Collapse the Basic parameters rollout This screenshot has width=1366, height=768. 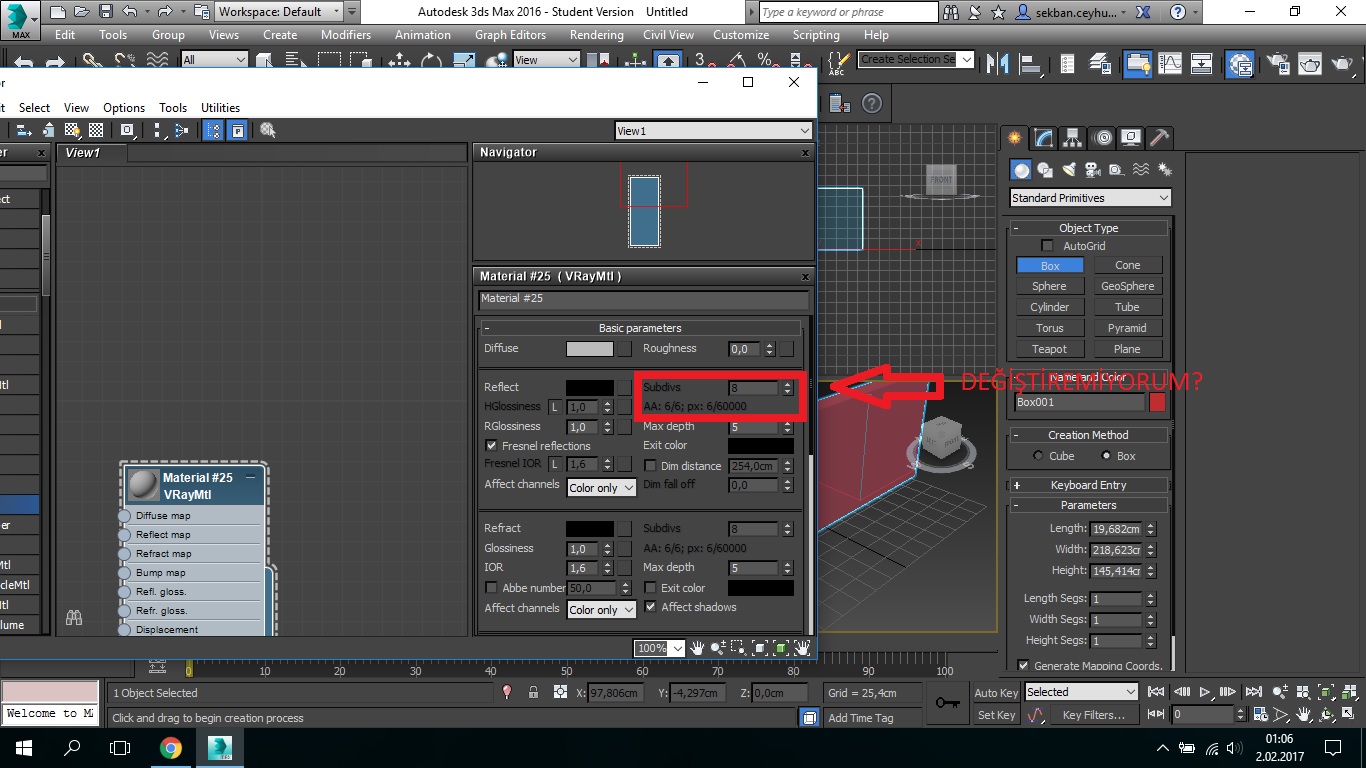pos(640,328)
